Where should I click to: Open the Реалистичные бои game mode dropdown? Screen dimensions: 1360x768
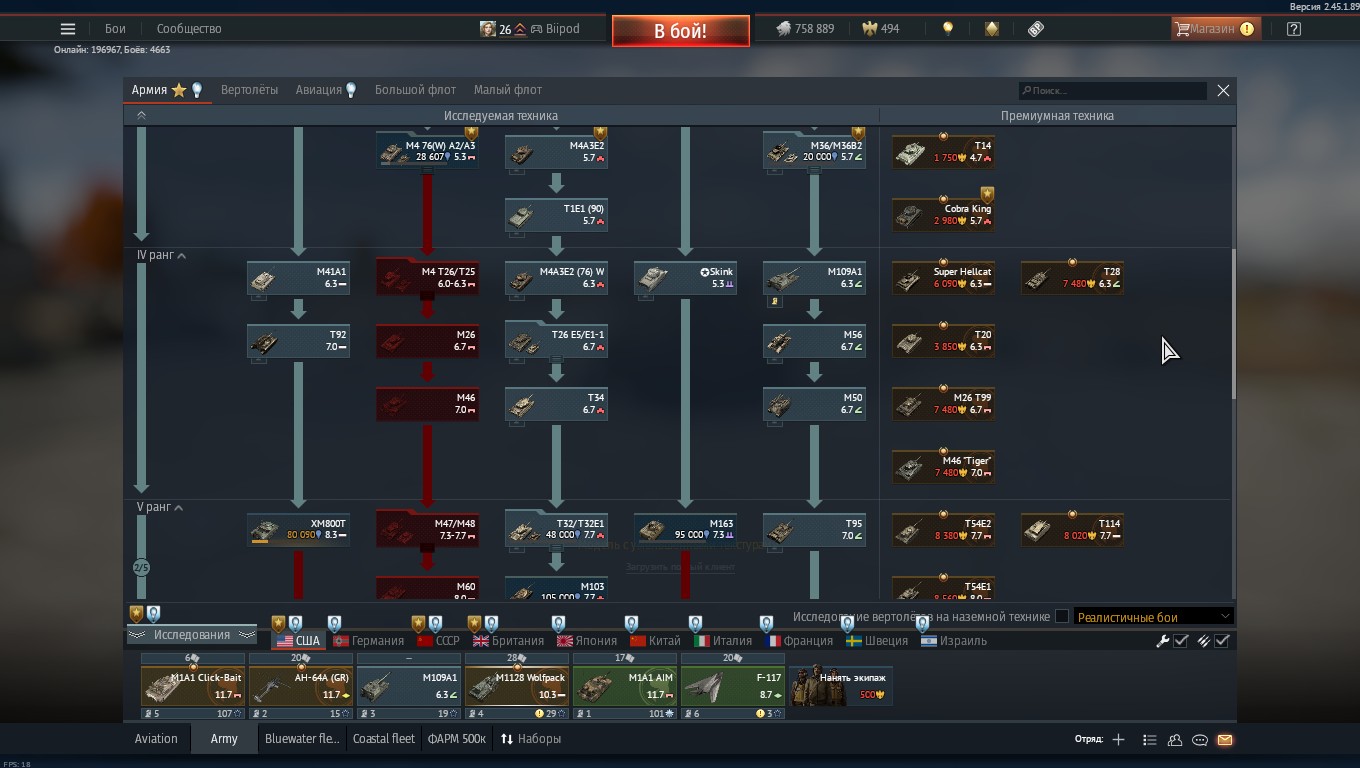tap(1153, 617)
